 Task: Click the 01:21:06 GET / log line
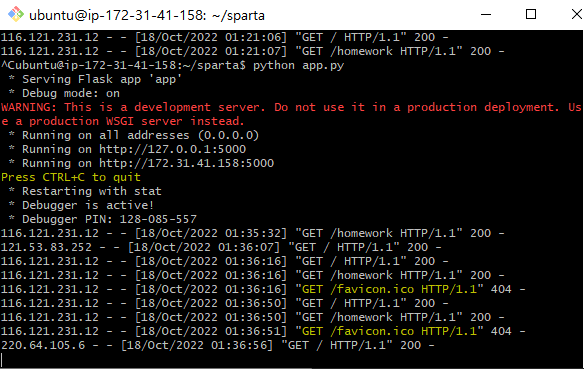(x=225, y=38)
